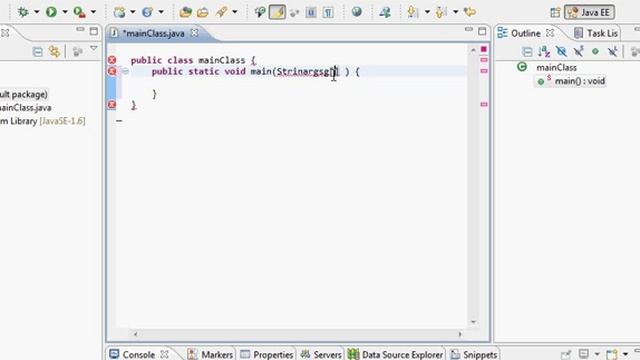
Task: Open Project Explorer View Menu triangle
Action: (94, 49)
